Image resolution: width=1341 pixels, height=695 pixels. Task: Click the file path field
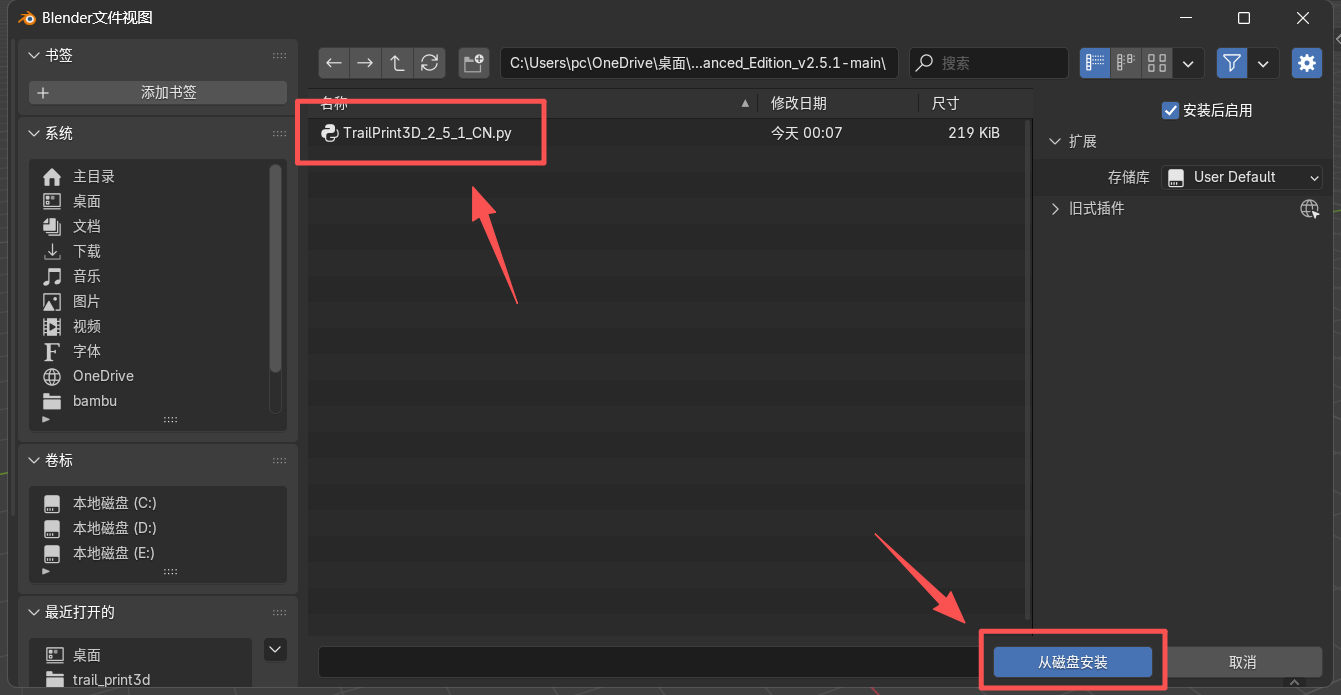[x=699, y=63]
